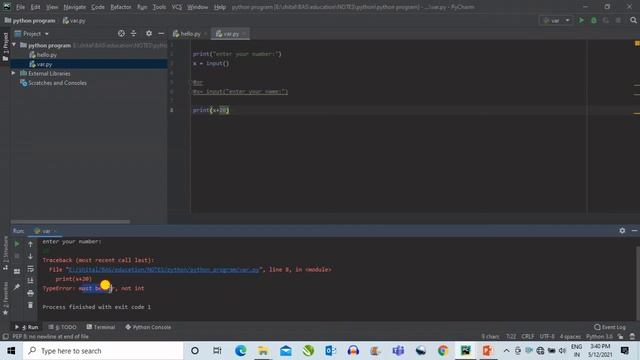
Task: Collapse the 'python program' project folder
Action: [x=14, y=45]
